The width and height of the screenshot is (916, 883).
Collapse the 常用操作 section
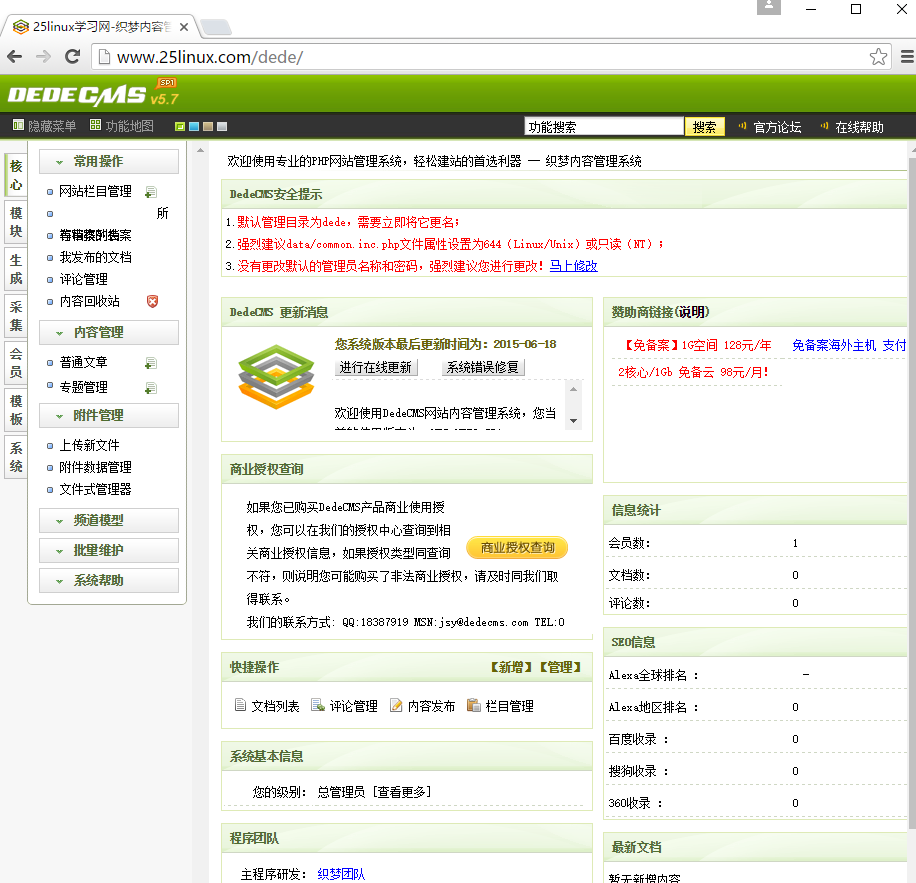coord(109,161)
